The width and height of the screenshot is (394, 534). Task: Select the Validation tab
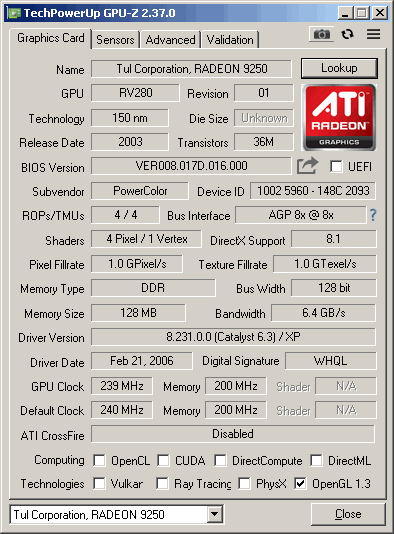point(230,40)
